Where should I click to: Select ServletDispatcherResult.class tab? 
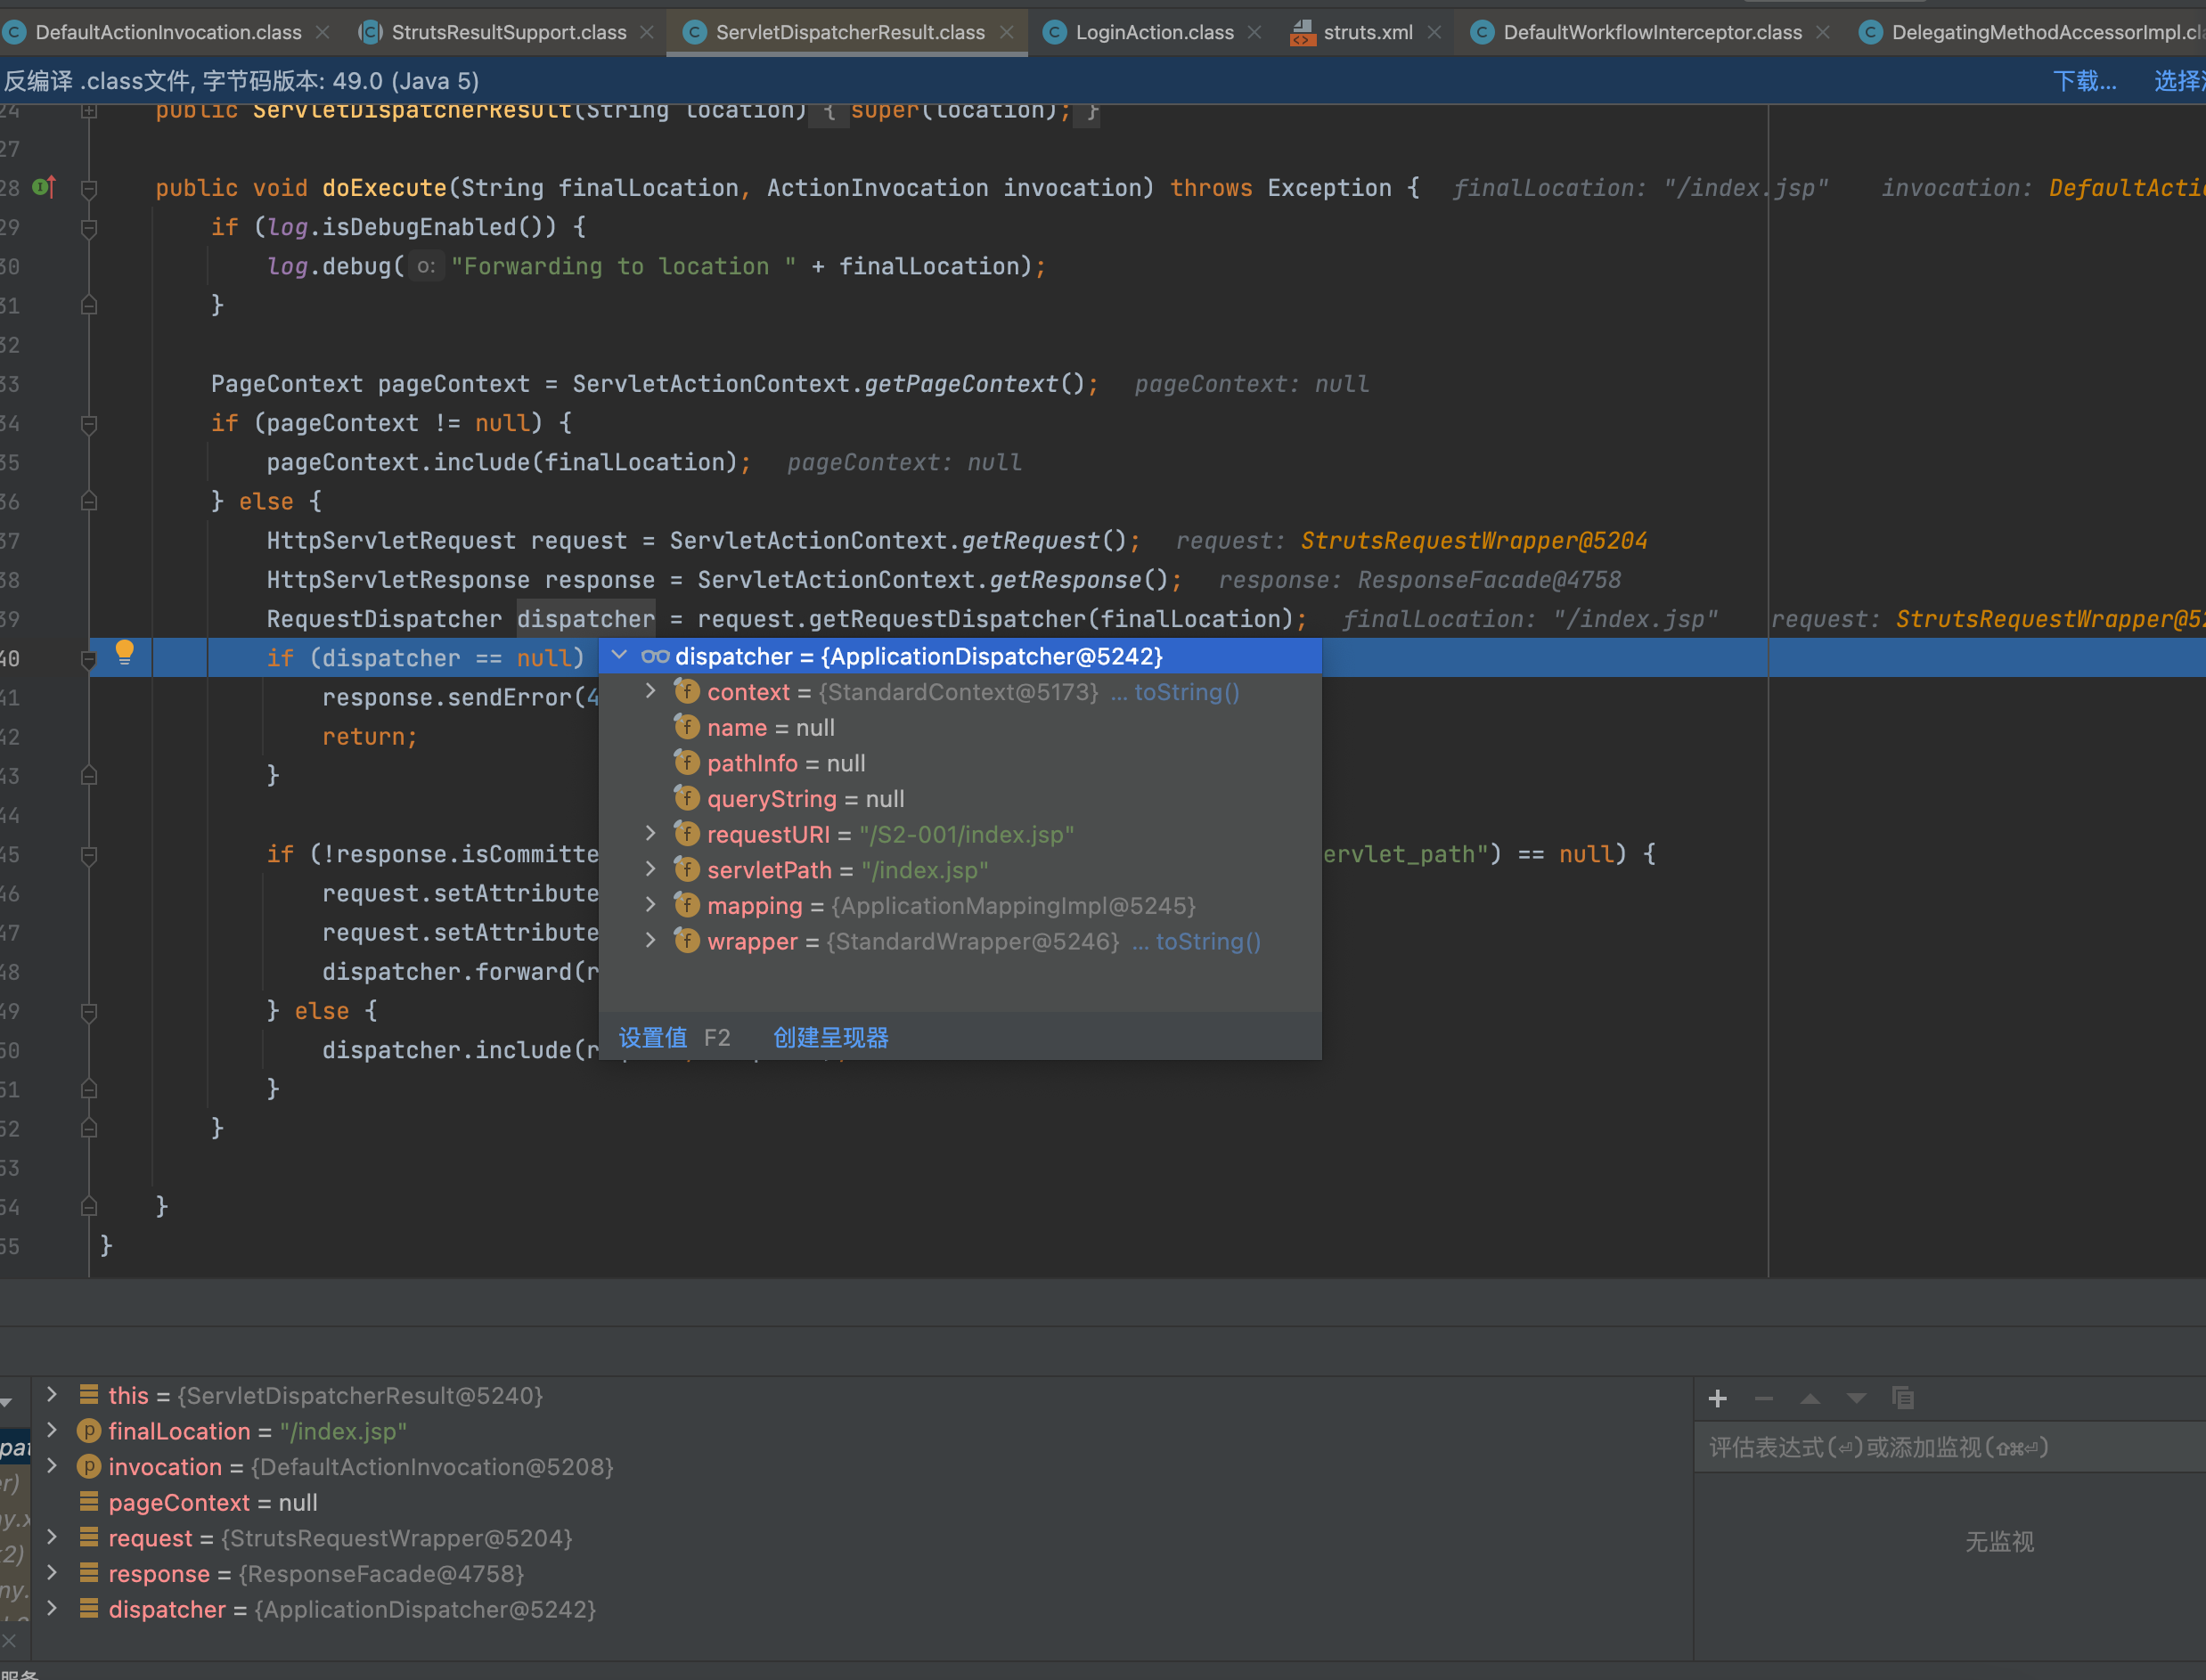(x=850, y=32)
